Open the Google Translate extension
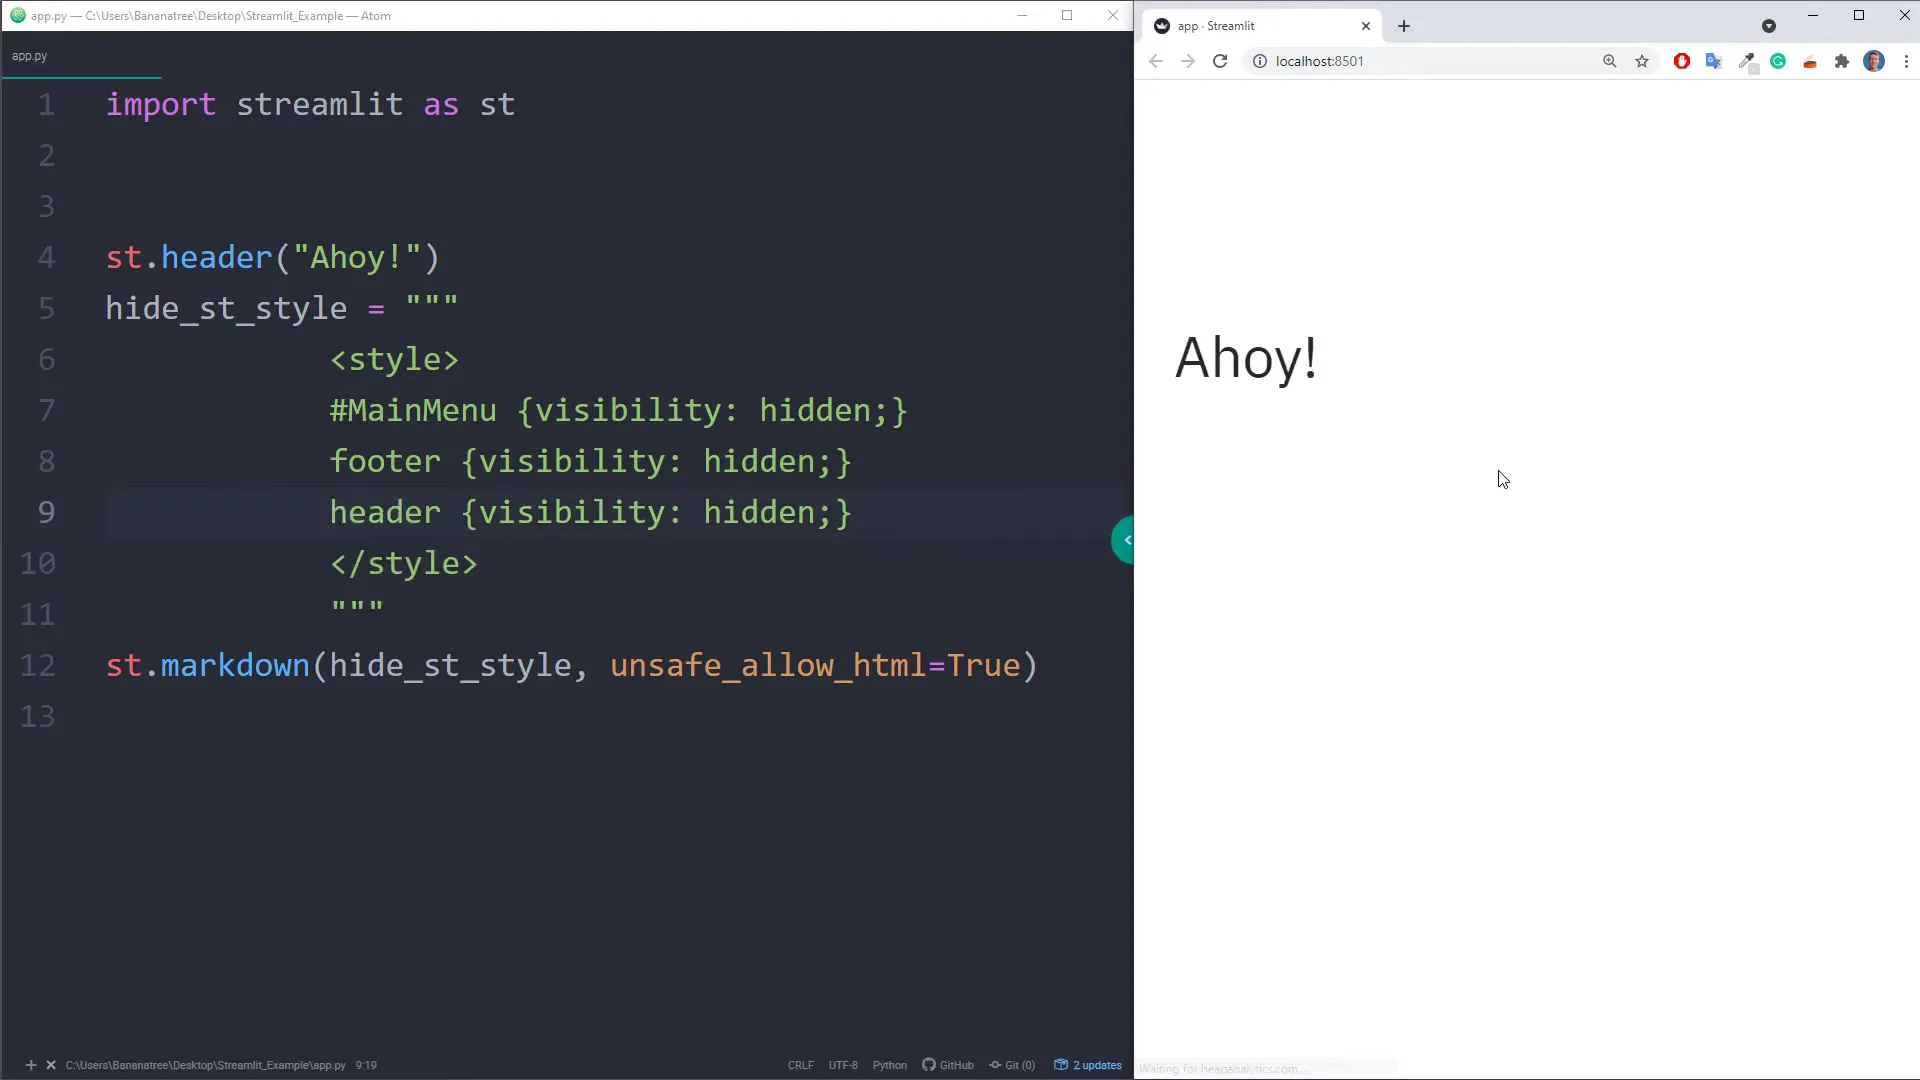1920x1080 pixels. coord(1713,61)
